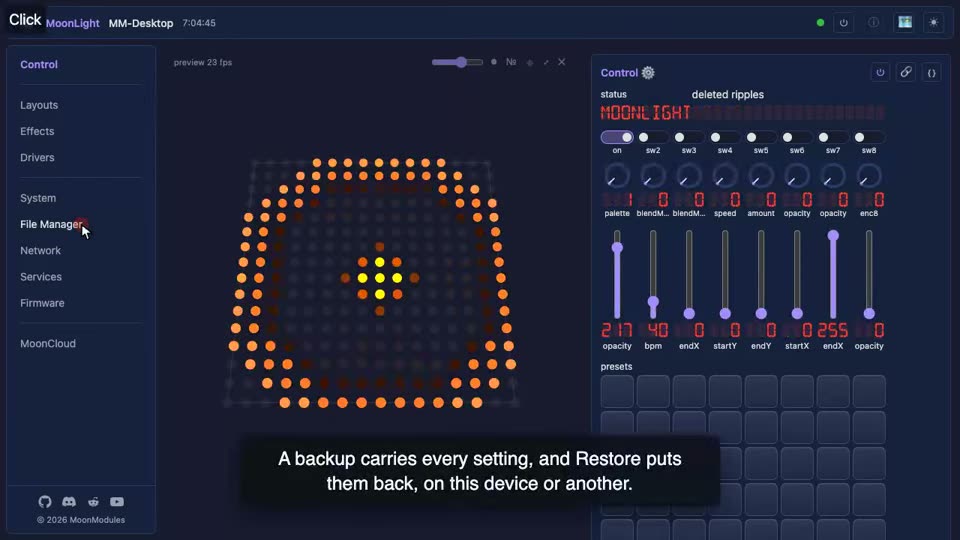
Task: Open System in the sidebar
Action: (38, 198)
